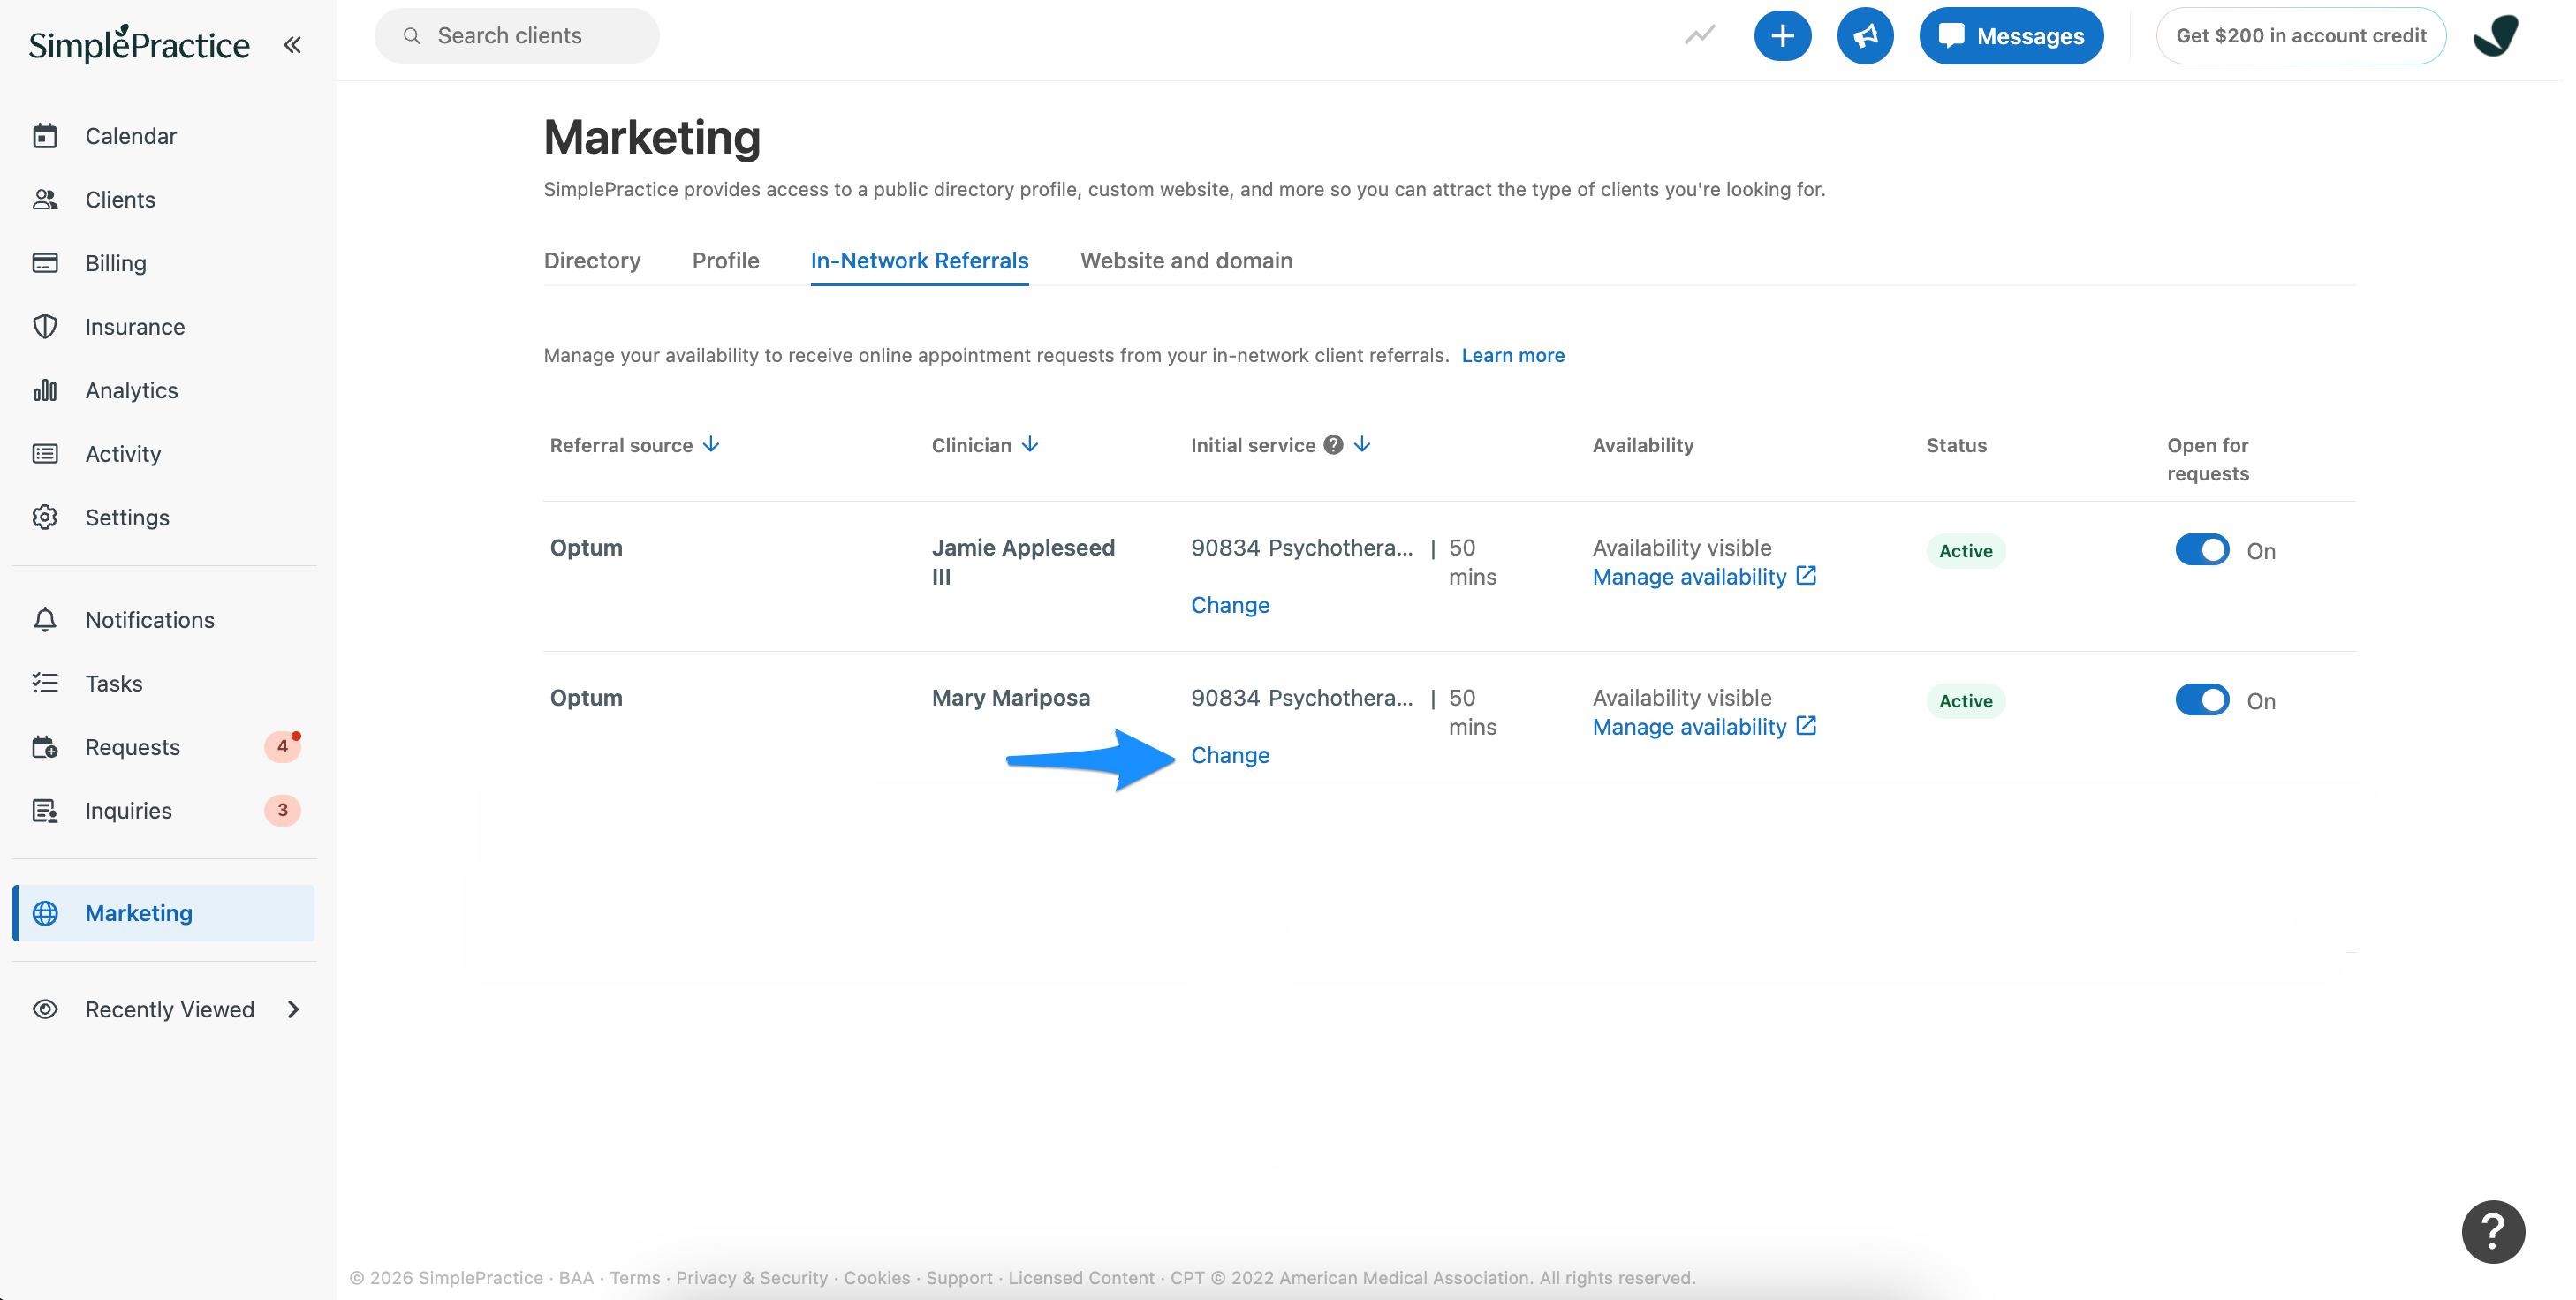
Task: Click the Marketing globe icon
Action: pyautogui.click(x=45, y=913)
